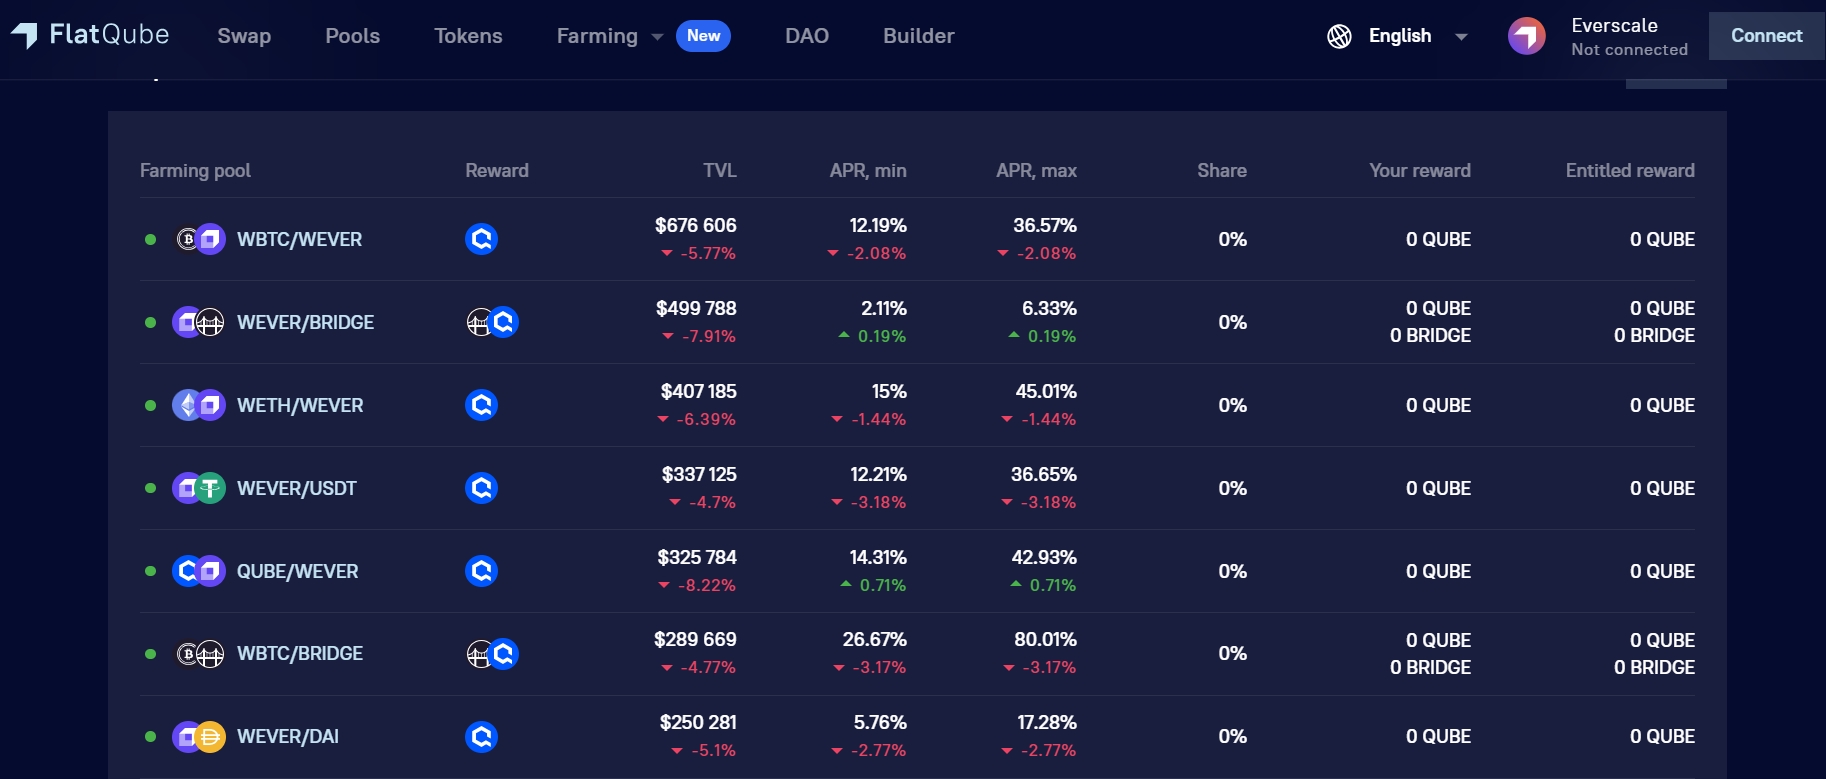The width and height of the screenshot is (1826, 779).
Task: Click the Connect wallet button
Action: coord(1766,36)
